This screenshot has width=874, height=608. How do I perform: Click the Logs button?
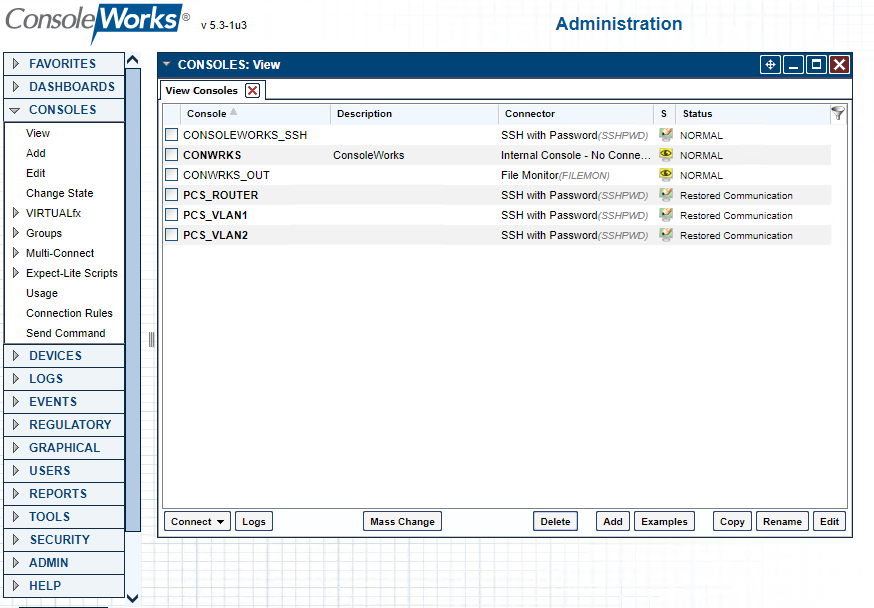[254, 522]
